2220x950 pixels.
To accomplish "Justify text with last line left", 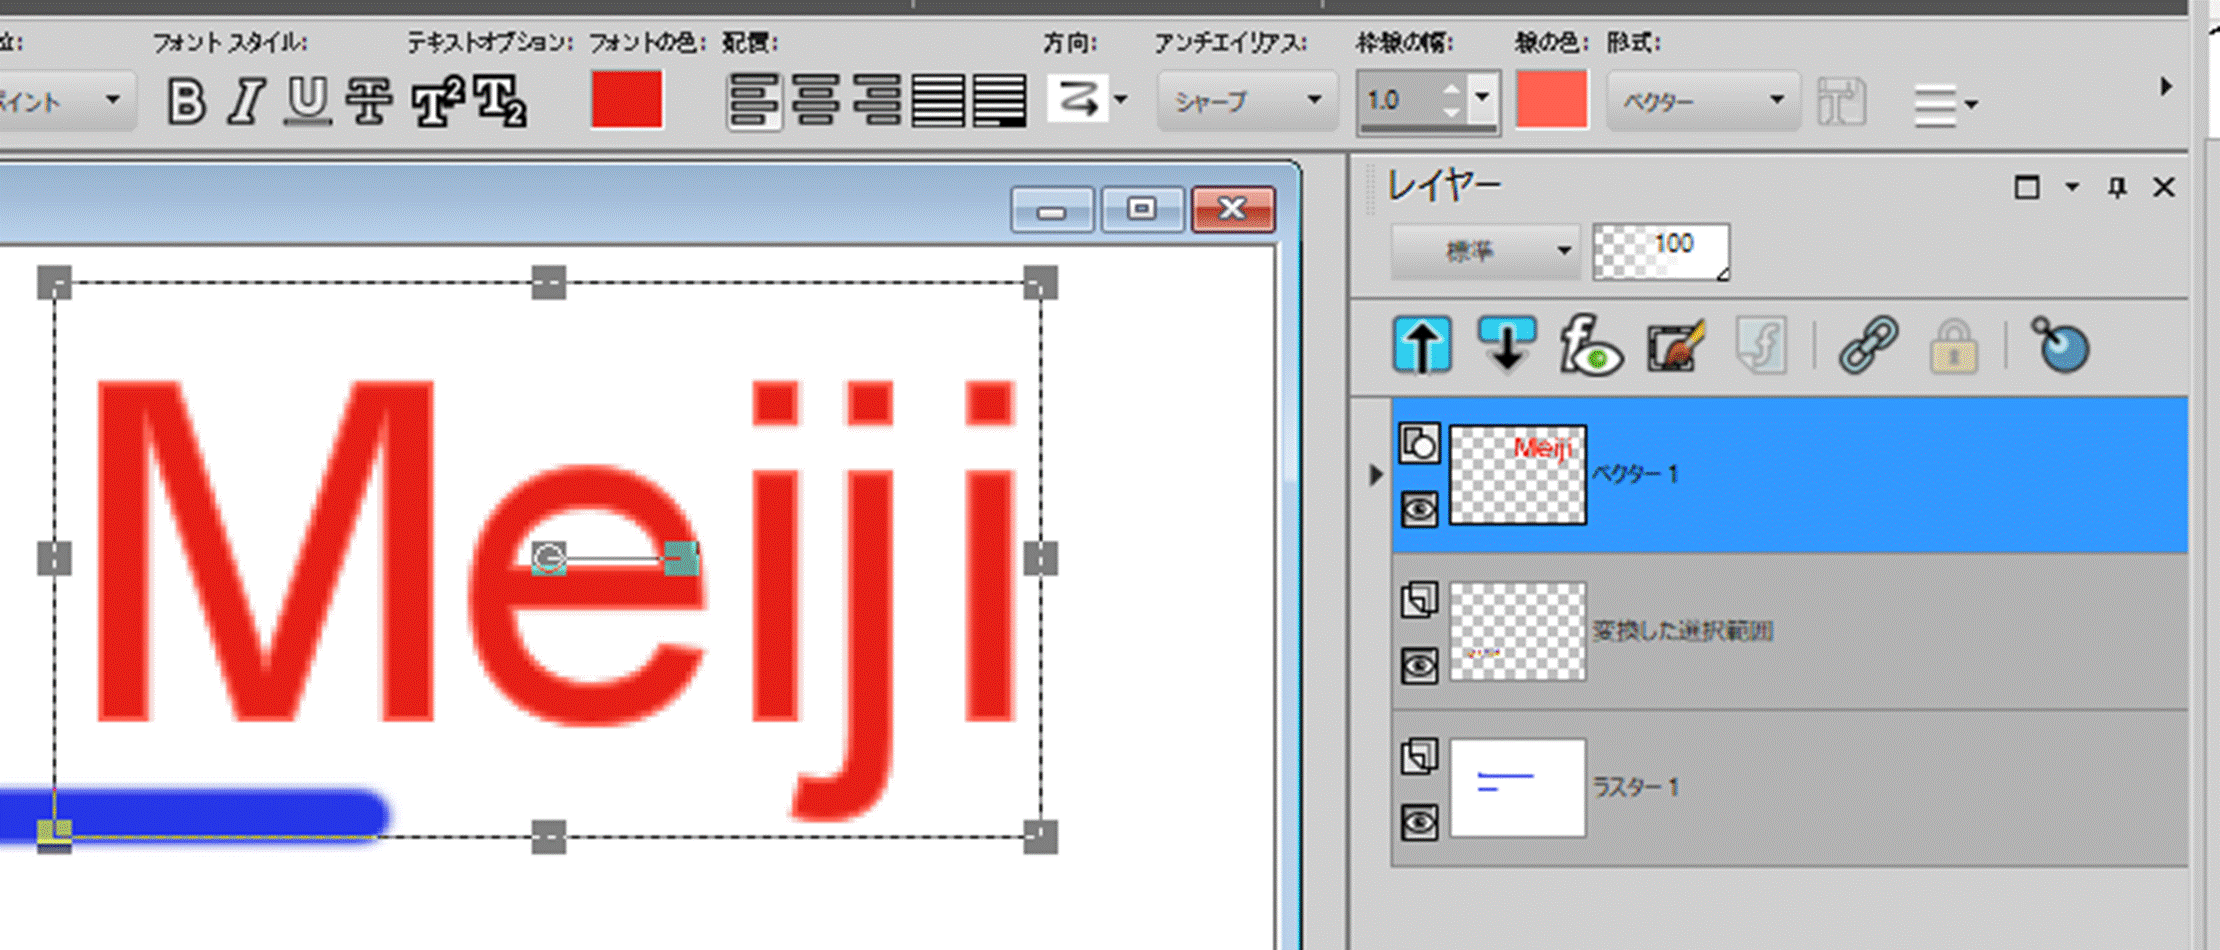I will [x=999, y=101].
